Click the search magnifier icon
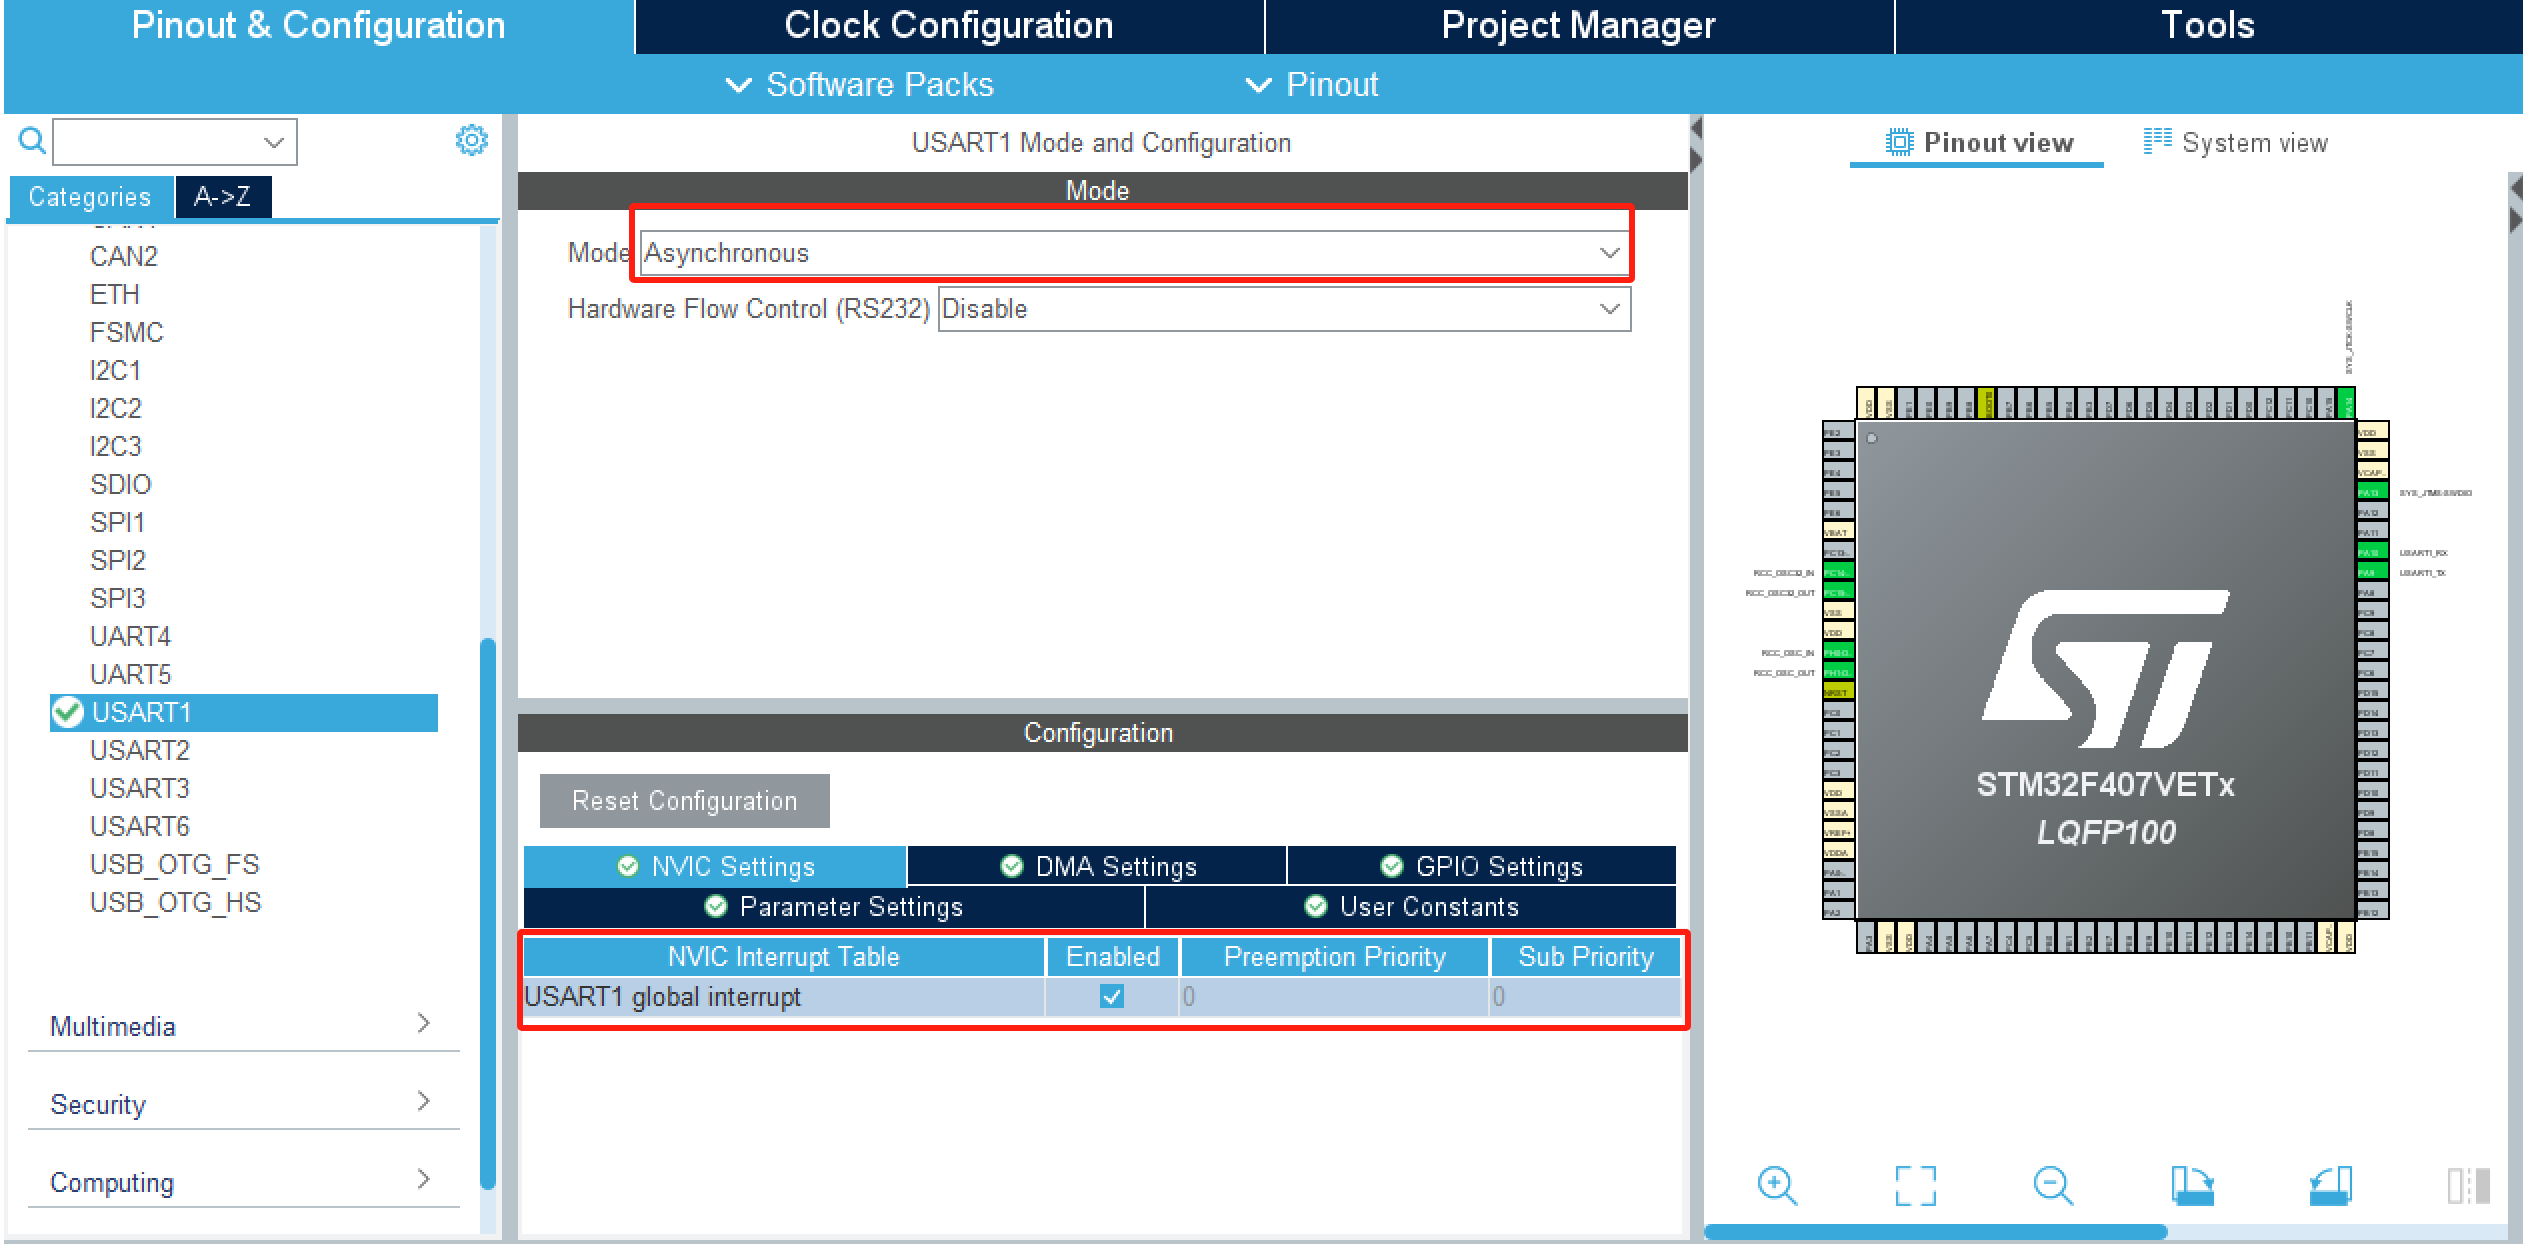2523x1253 pixels. coord(32,141)
